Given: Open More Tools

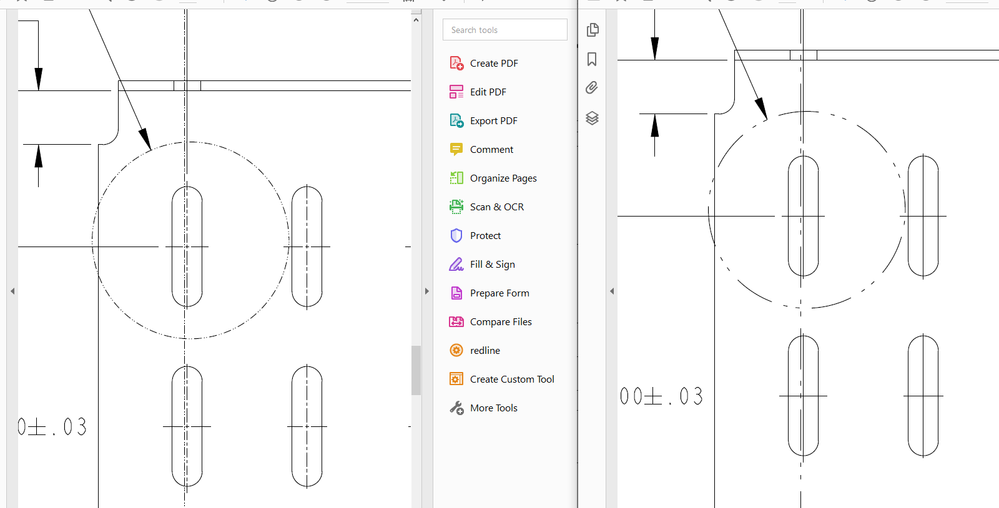Looking at the screenshot, I should (493, 408).
